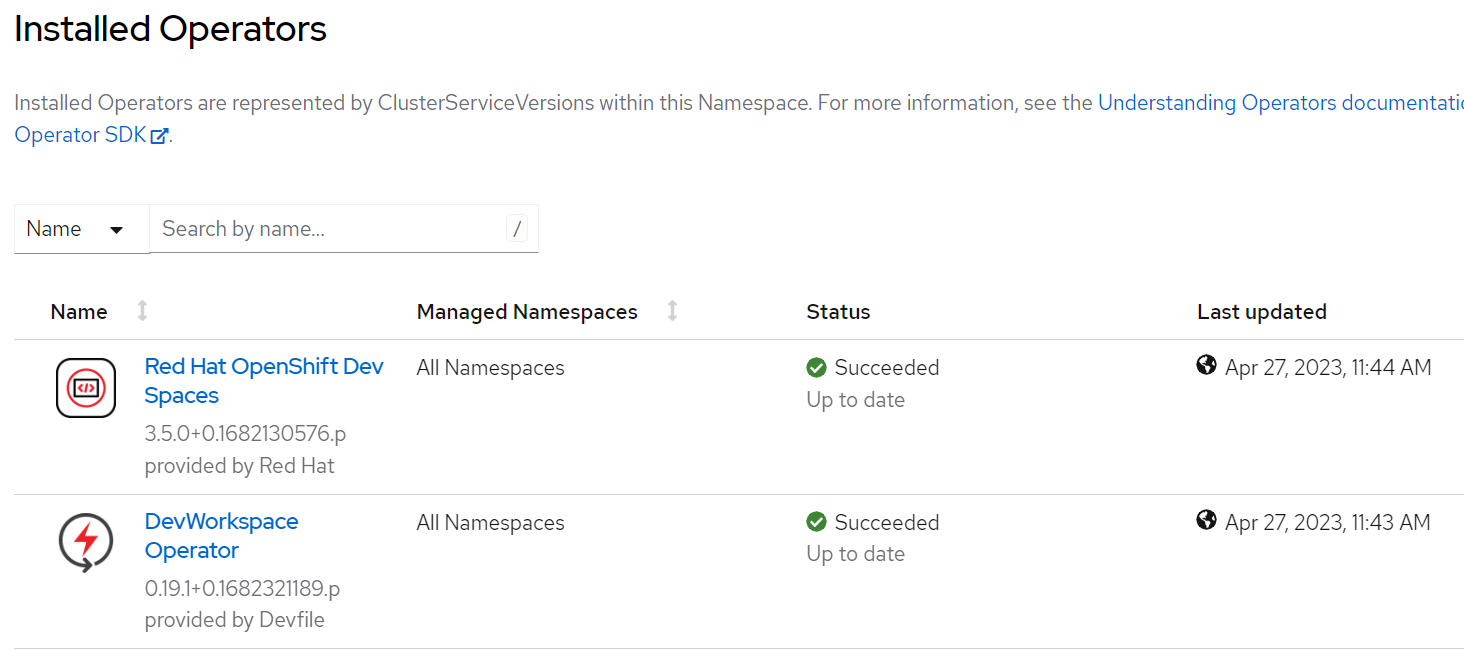Viewport: 1464px width, 651px height.
Task: Click the globe icon beside 11:44 AM timestamp
Action: tap(1206, 366)
